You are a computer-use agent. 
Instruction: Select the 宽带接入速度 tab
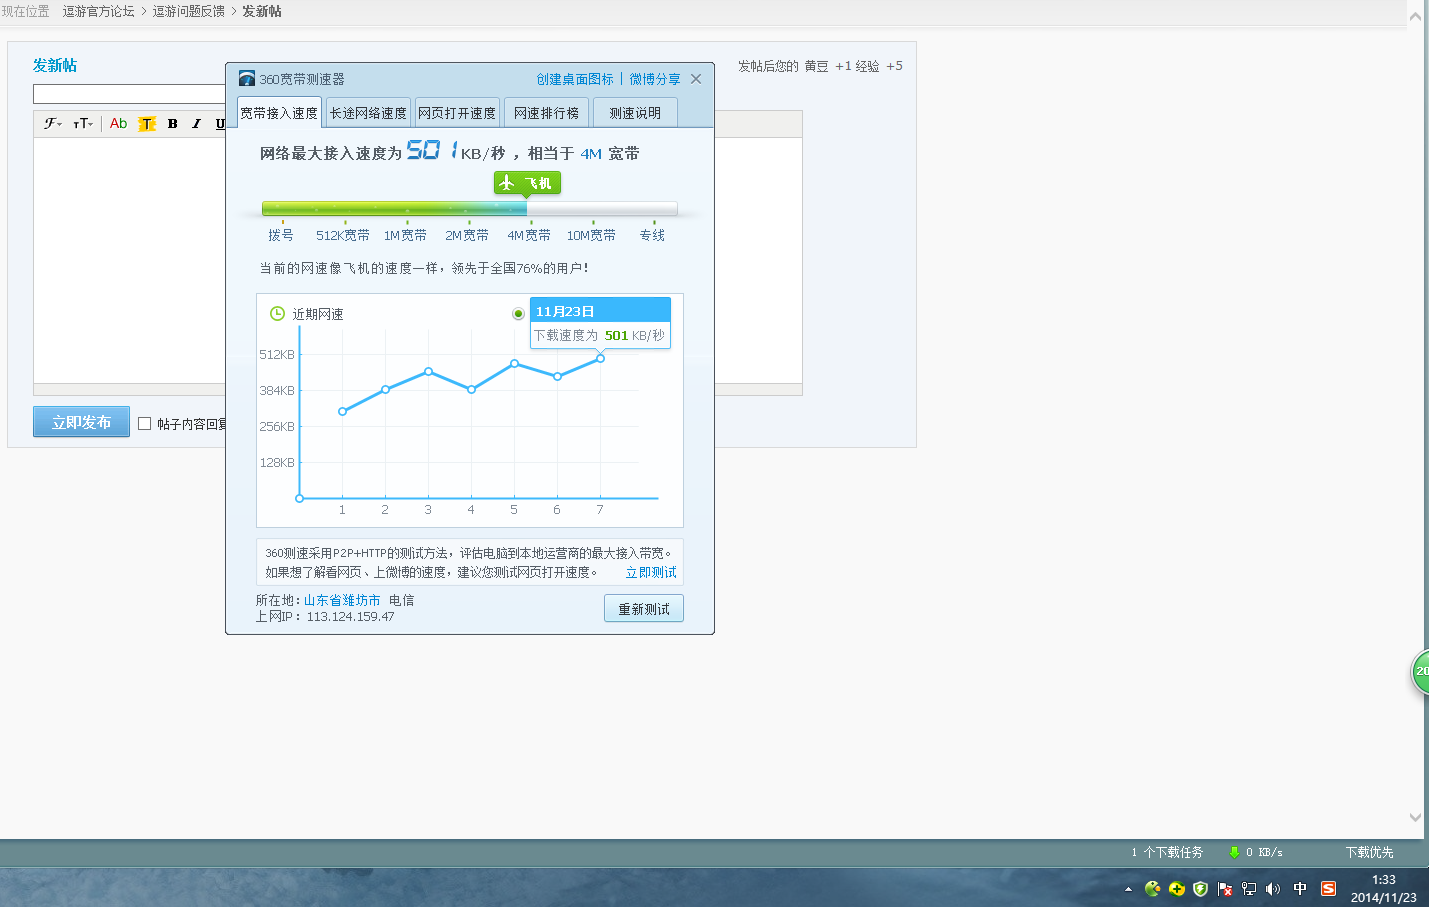[279, 113]
